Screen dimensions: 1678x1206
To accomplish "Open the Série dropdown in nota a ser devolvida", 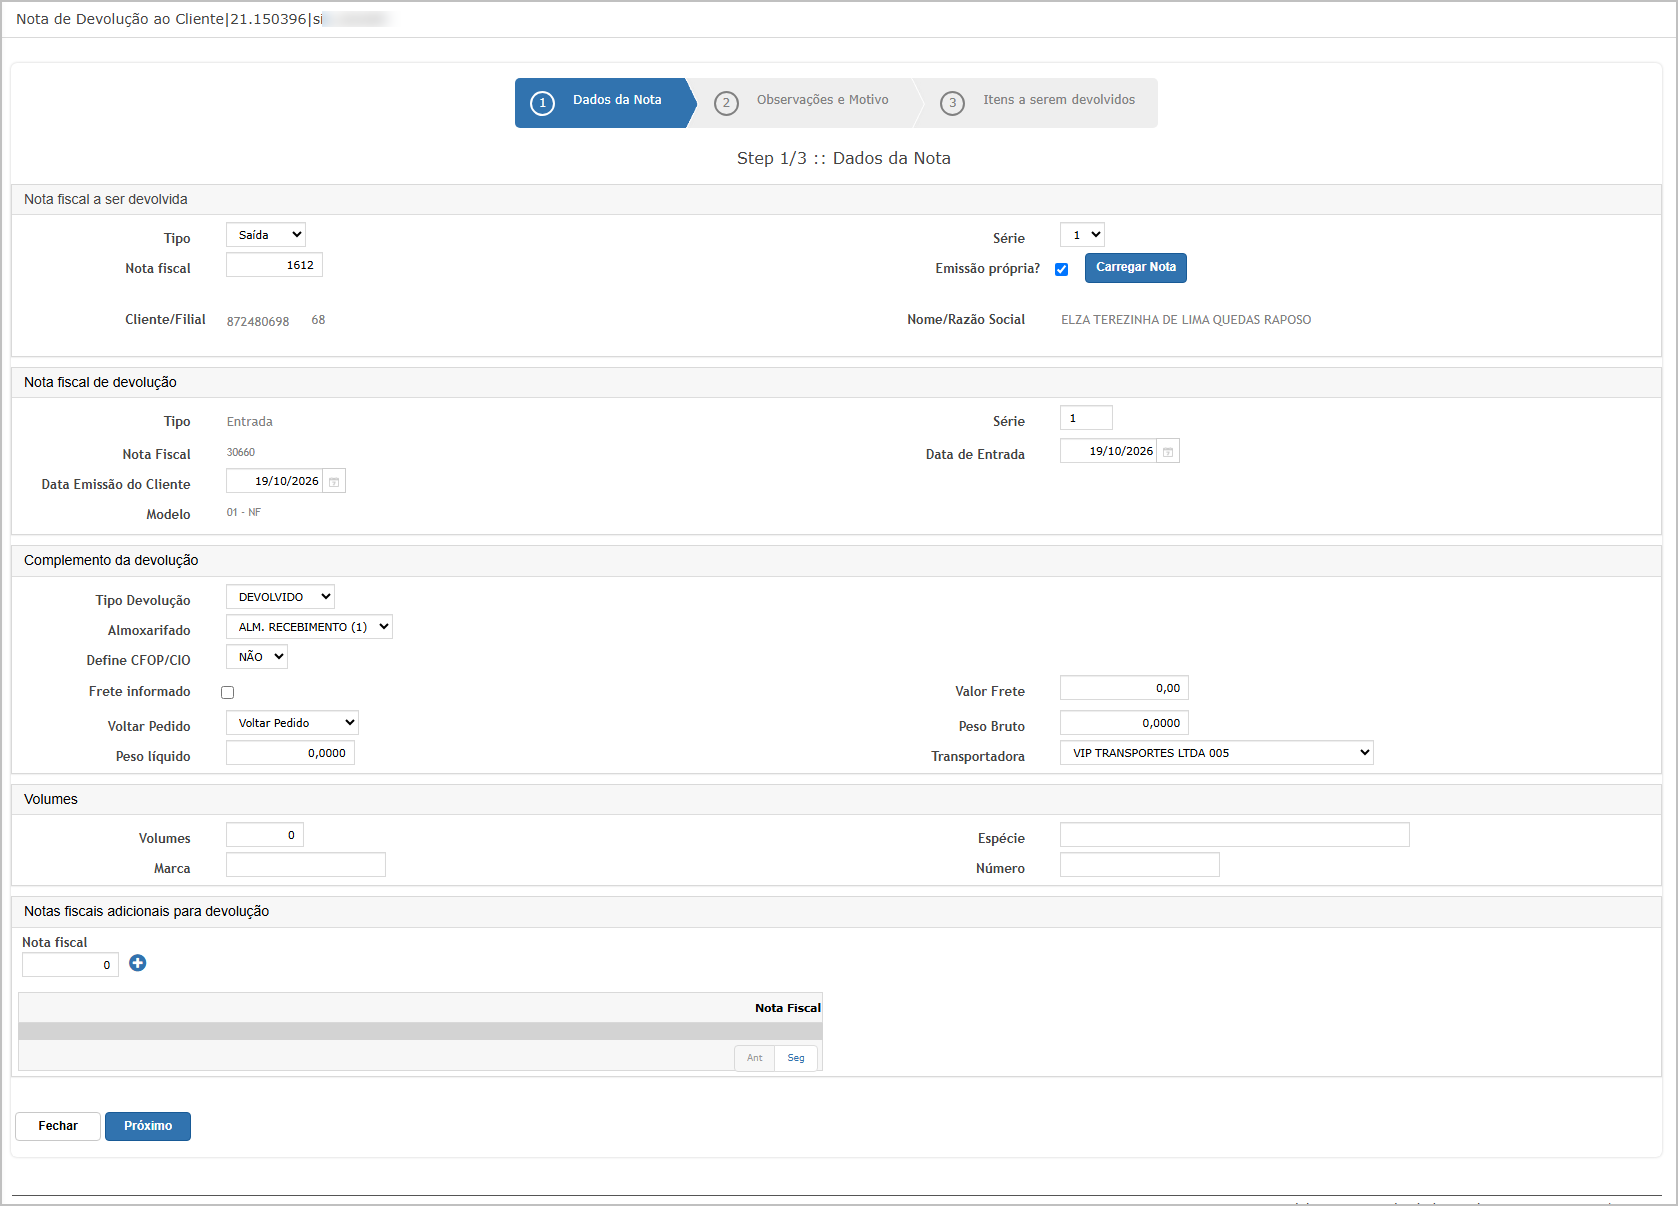I will click(x=1082, y=235).
